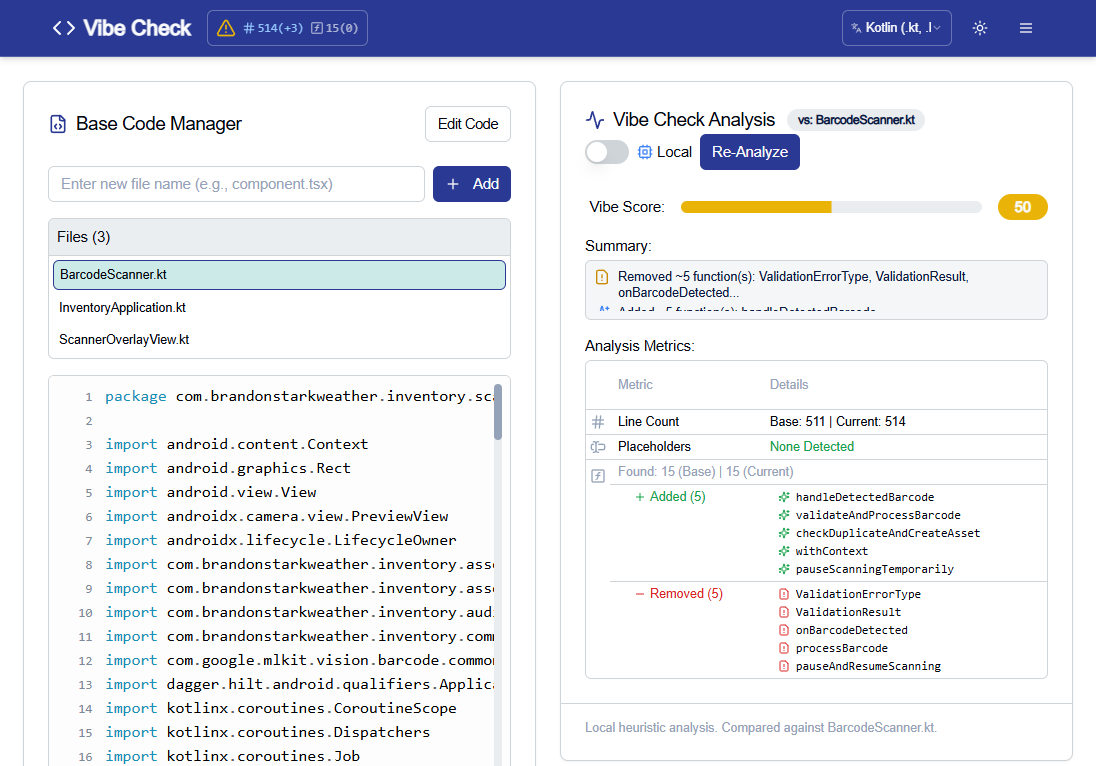Click the Vibe Check code brackets logo

[64, 28]
